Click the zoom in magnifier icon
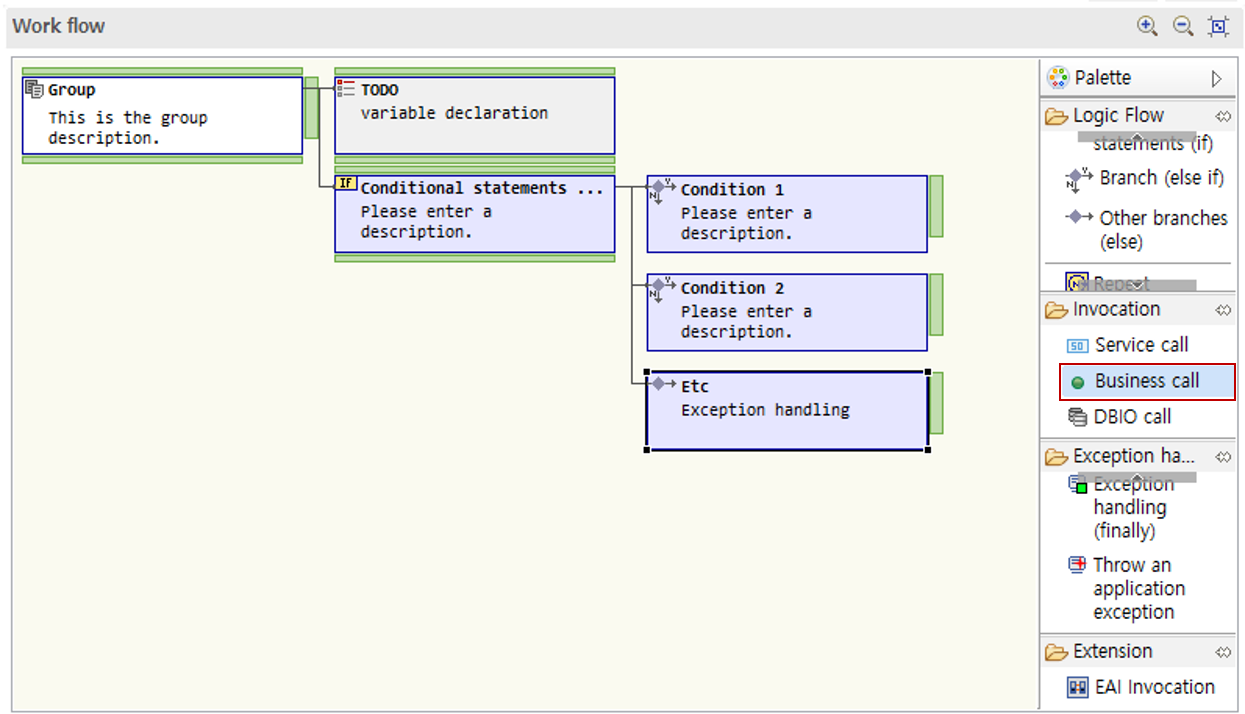This screenshot has height=714, width=1245. point(1147,27)
